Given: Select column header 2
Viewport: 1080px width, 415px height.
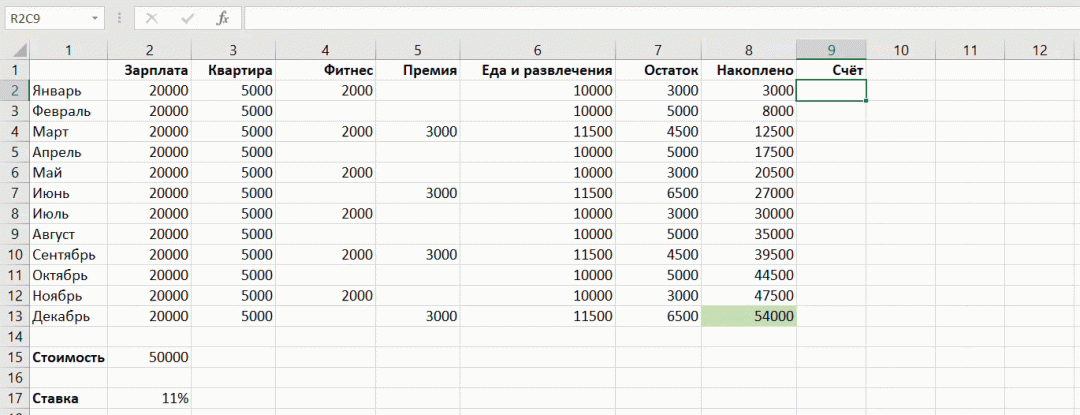Looking at the screenshot, I should pyautogui.click(x=149, y=50).
